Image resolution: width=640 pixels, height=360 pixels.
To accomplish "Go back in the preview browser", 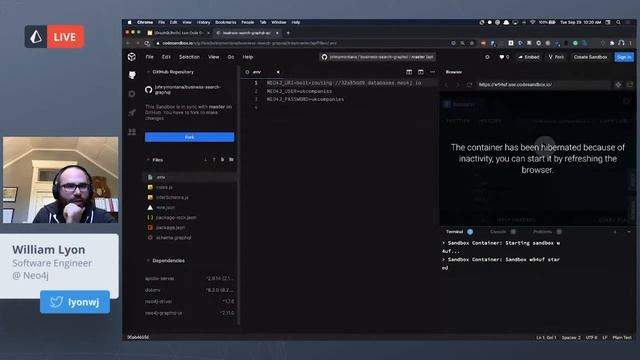I will (x=446, y=84).
